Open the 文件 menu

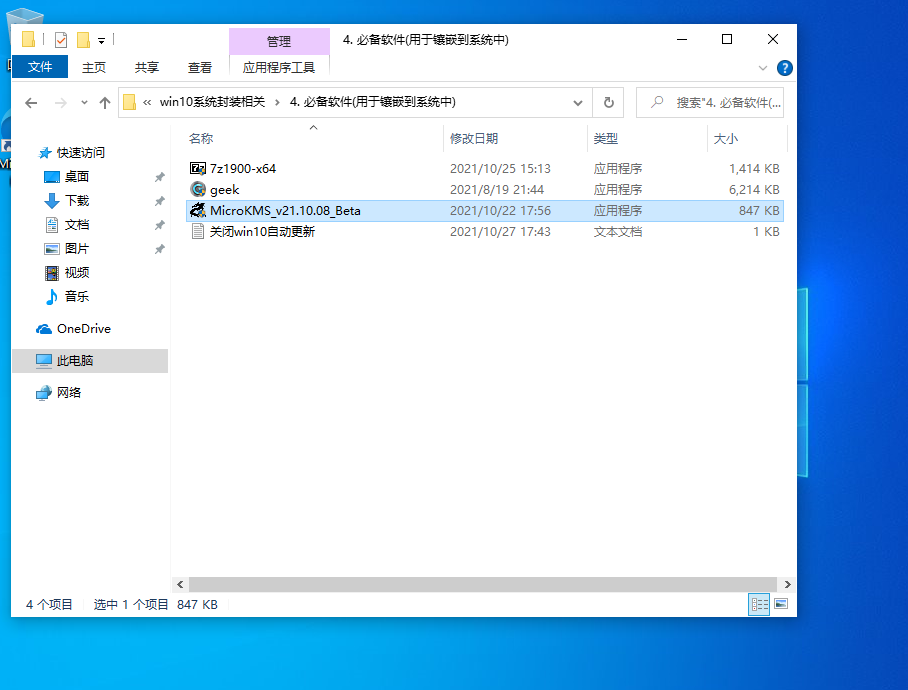(40, 67)
